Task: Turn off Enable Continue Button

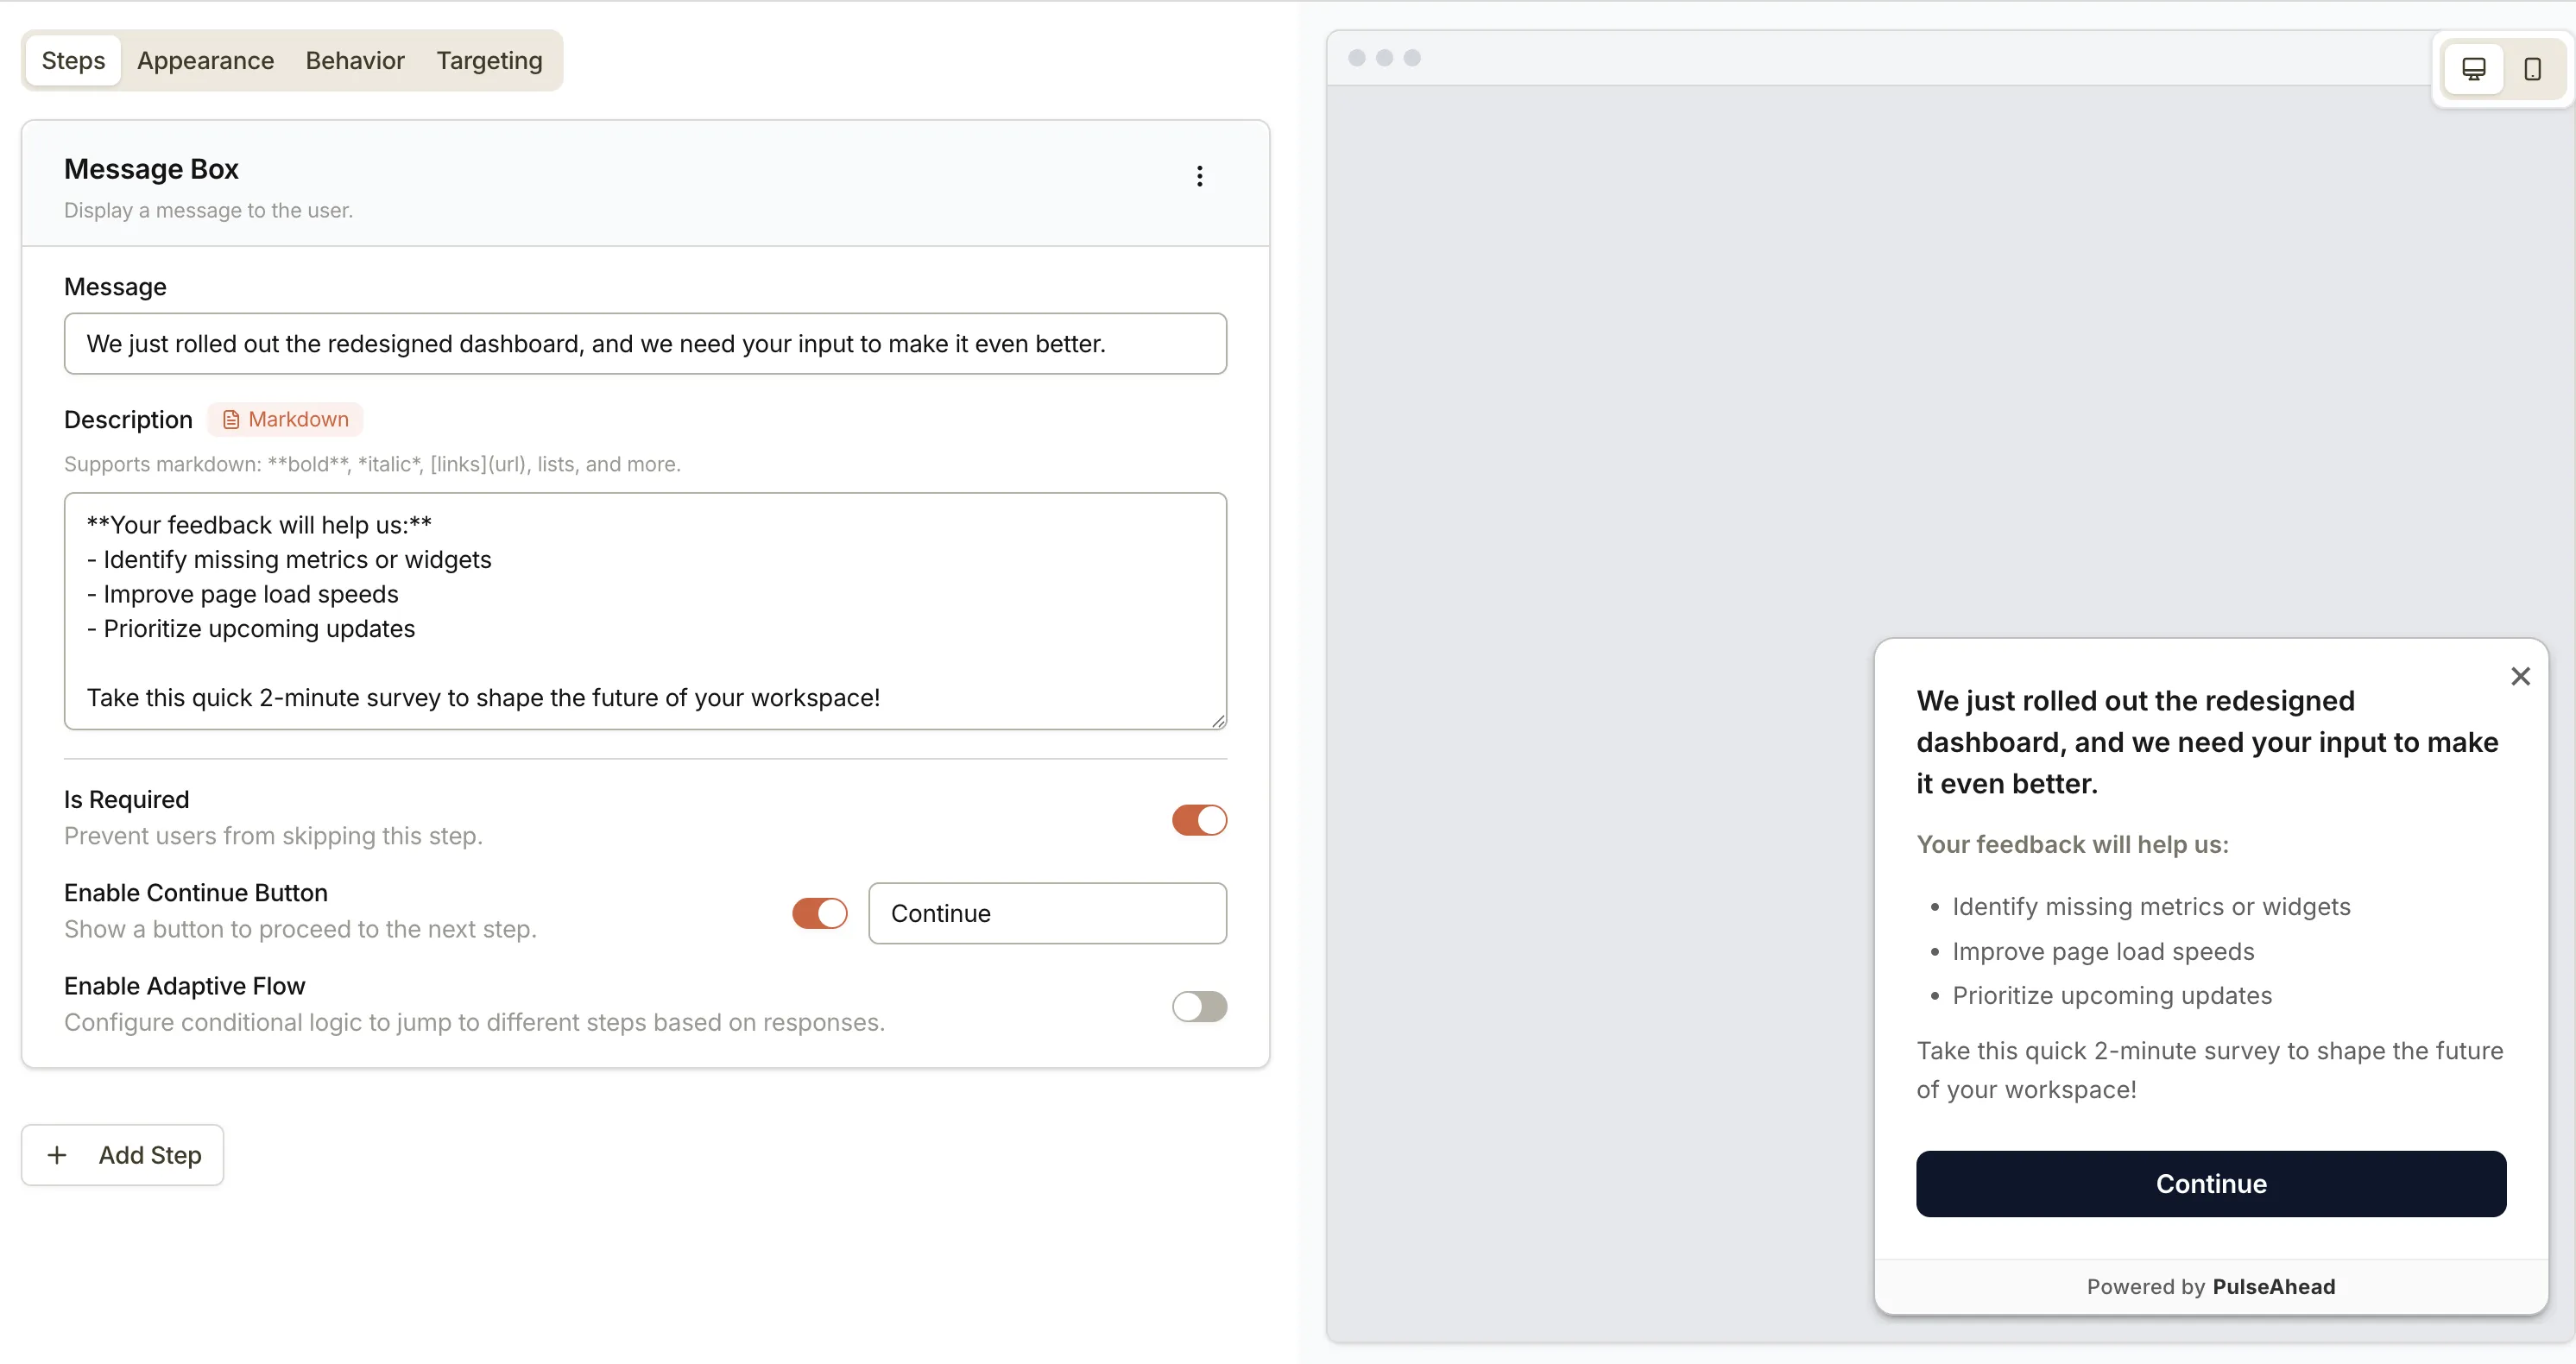Action: point(820,913)
